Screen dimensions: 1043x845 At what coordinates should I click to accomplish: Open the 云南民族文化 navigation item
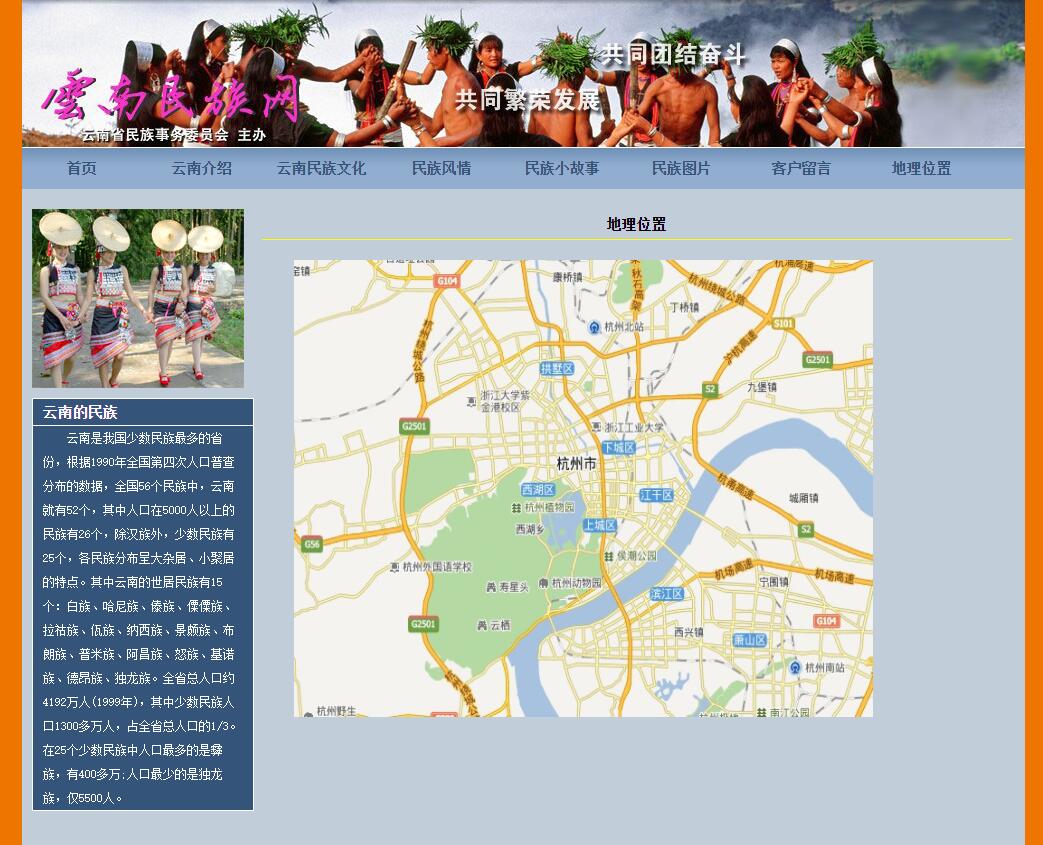[x=321, y=169]
